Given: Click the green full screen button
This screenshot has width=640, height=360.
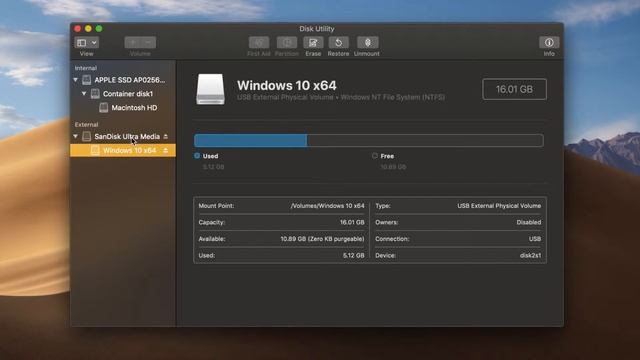Looking at the screenshot, I should point(99,29).
